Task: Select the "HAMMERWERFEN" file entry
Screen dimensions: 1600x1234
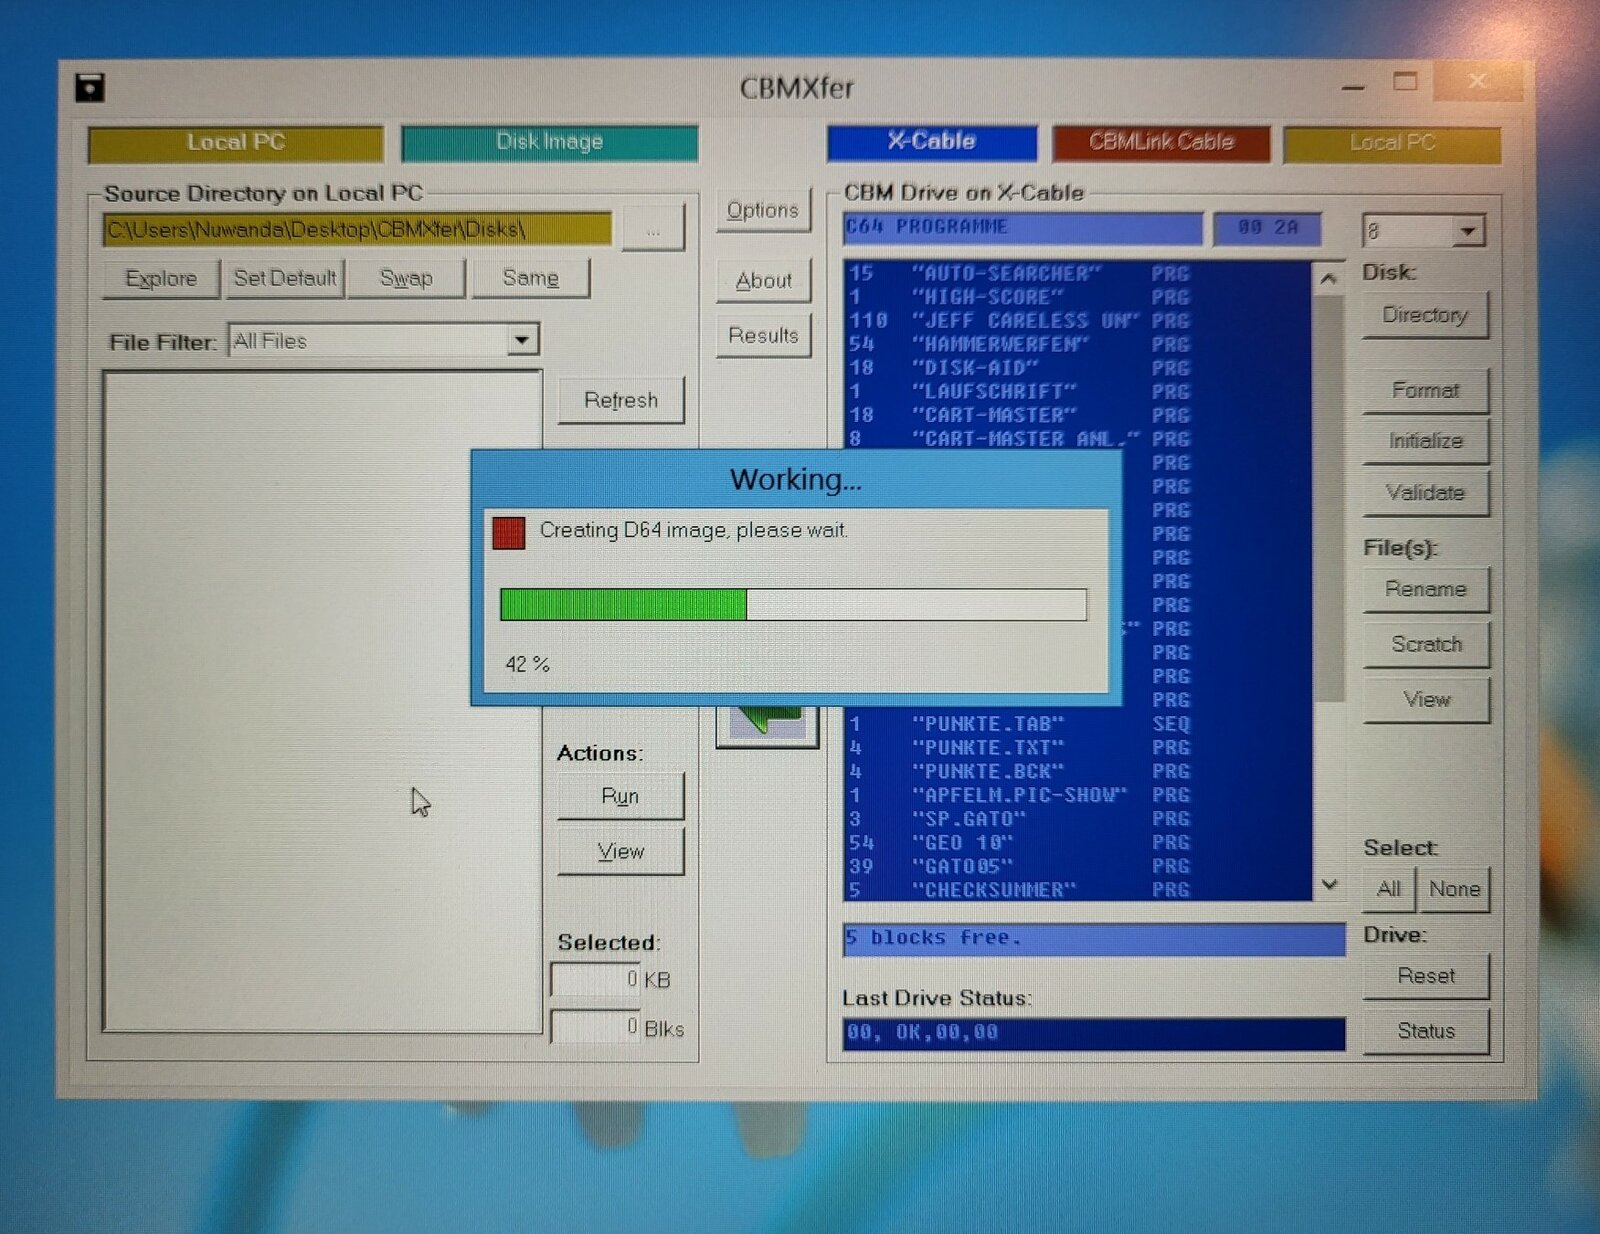Action: 1077,345
